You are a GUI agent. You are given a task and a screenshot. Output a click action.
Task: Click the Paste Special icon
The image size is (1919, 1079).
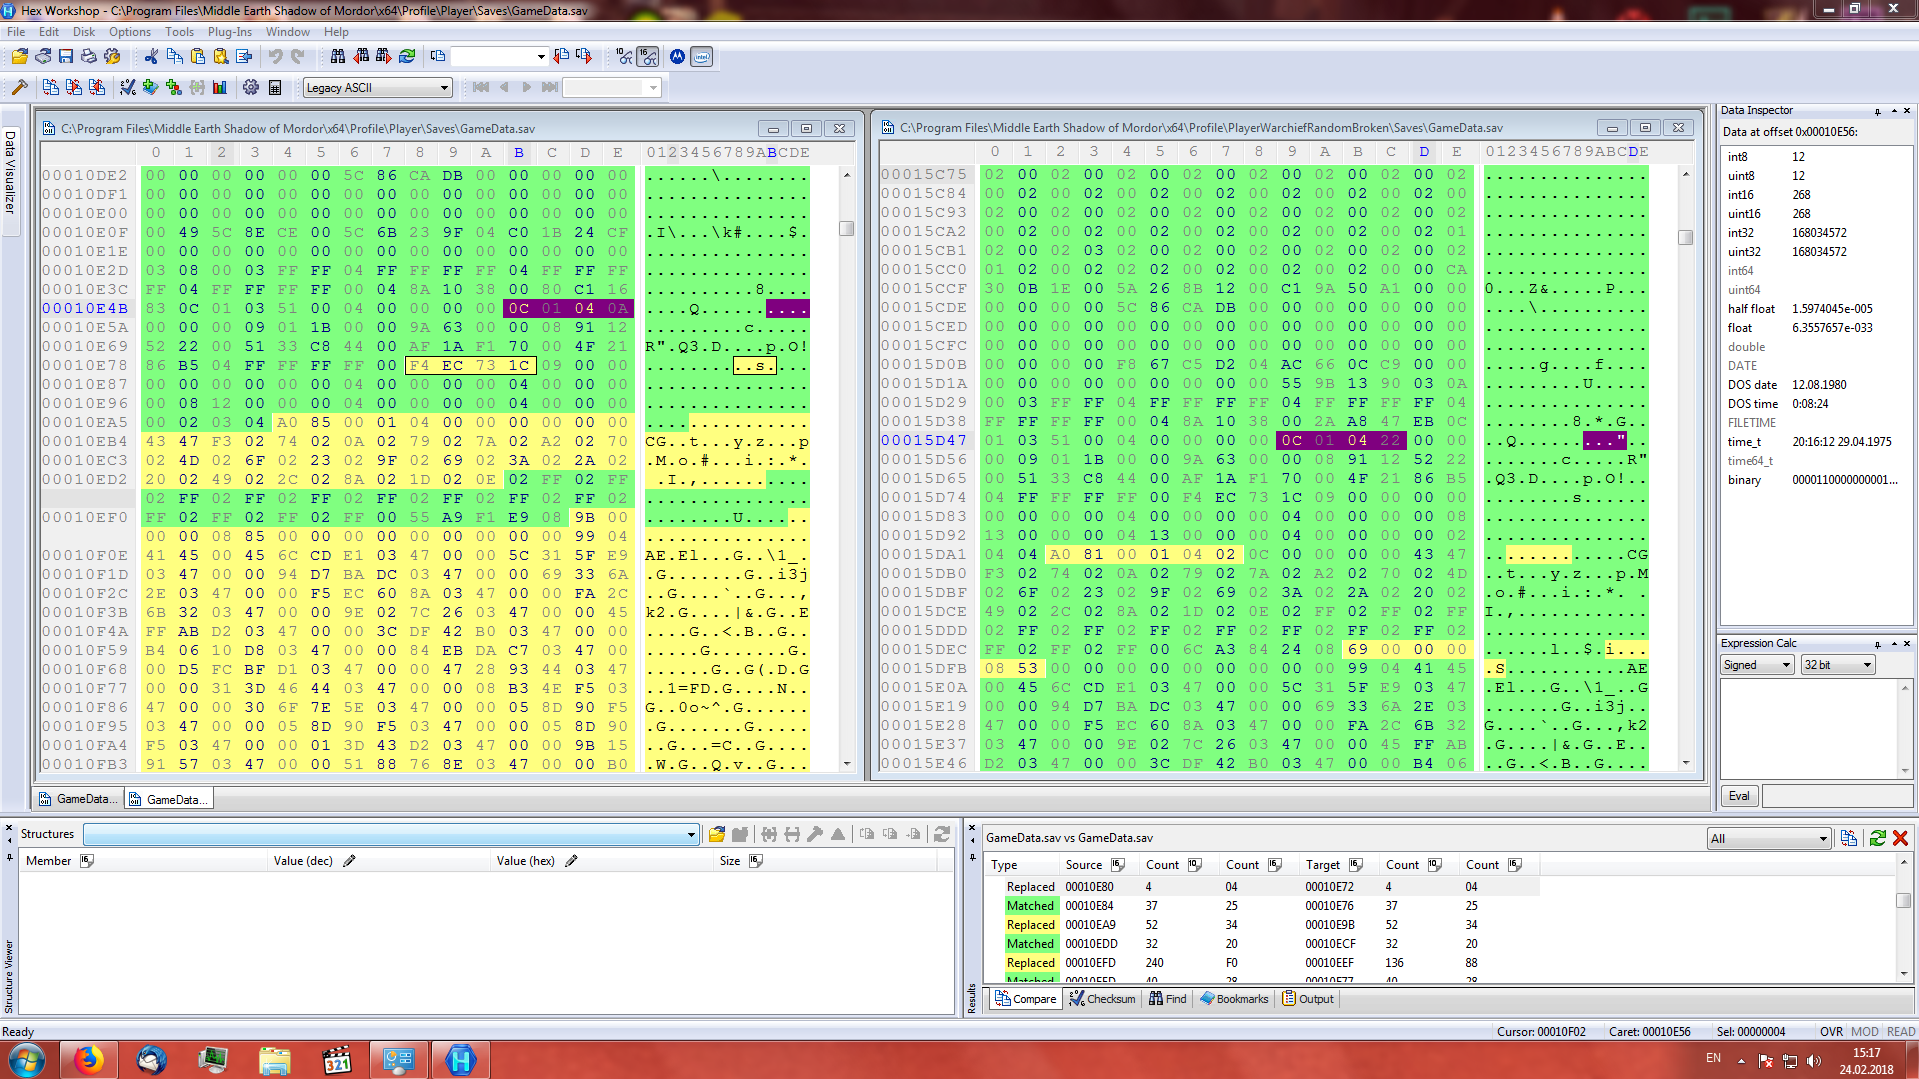click(x=220, y=57)
